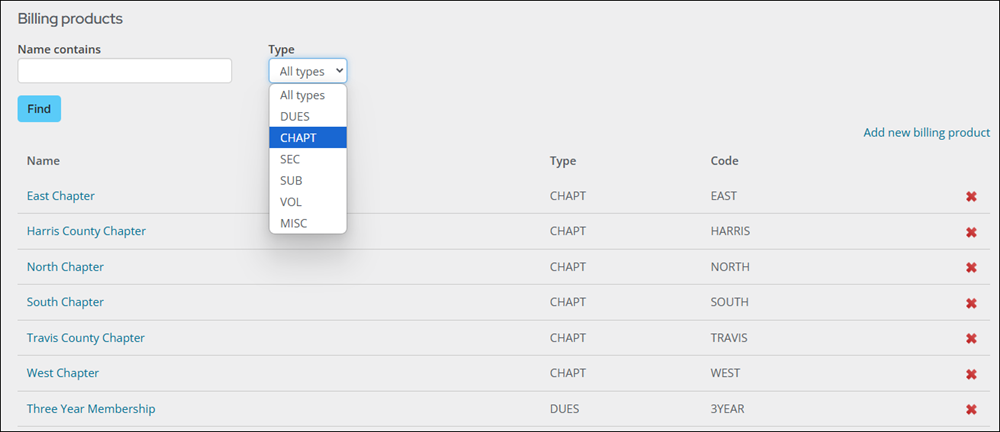Screen dimensions: 1000x432
Task: Delete the West Chapter entry
Action: pos(971,374)
